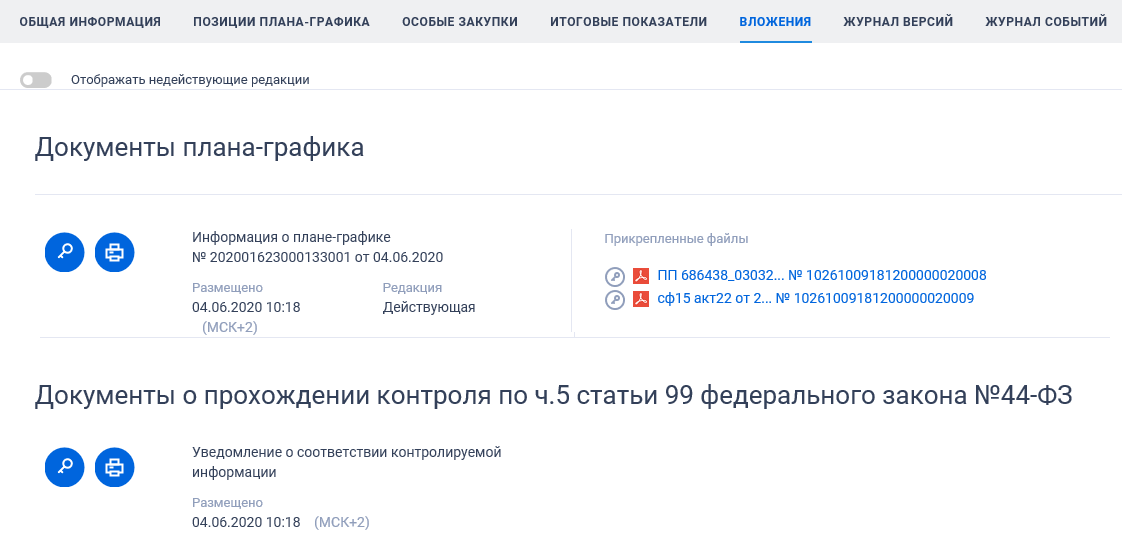Click the PDF icon of ПП 686438 file
The height and width of the screenshot is (551, 1122).
tap(640, 276)
